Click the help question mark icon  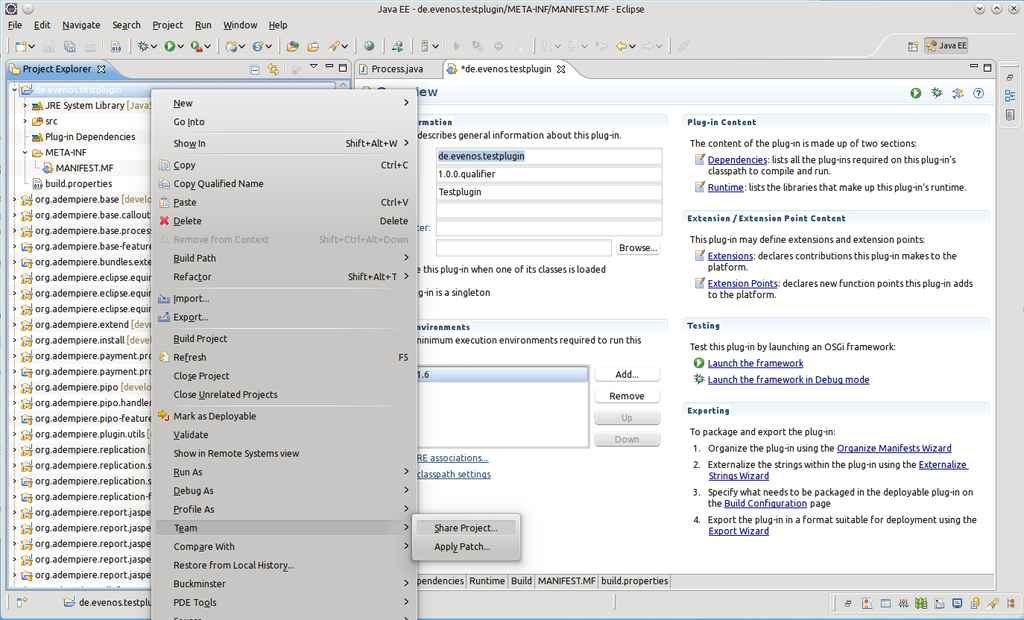click(x=978, y=93)
